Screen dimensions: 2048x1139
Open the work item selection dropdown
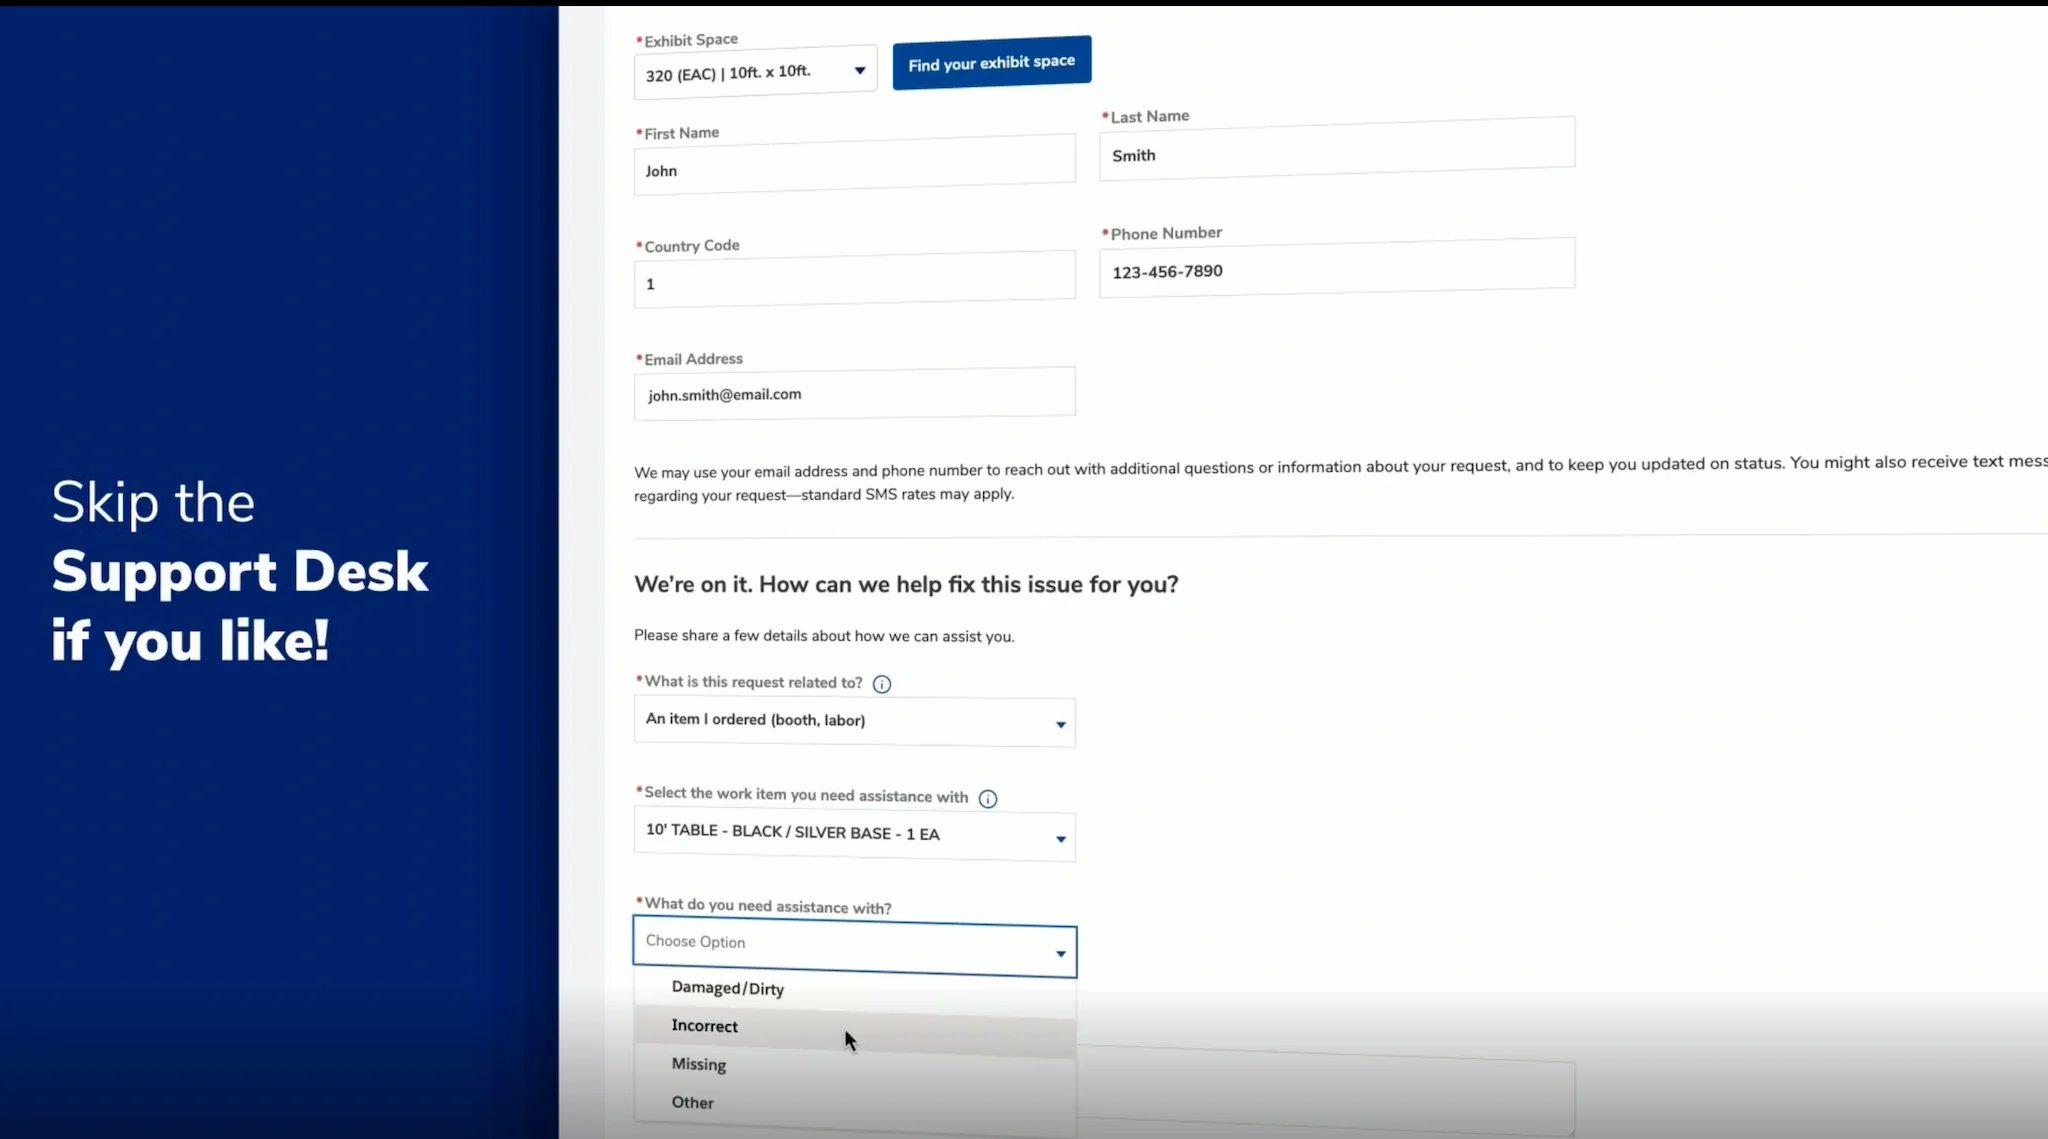click(x=854, y=835)
